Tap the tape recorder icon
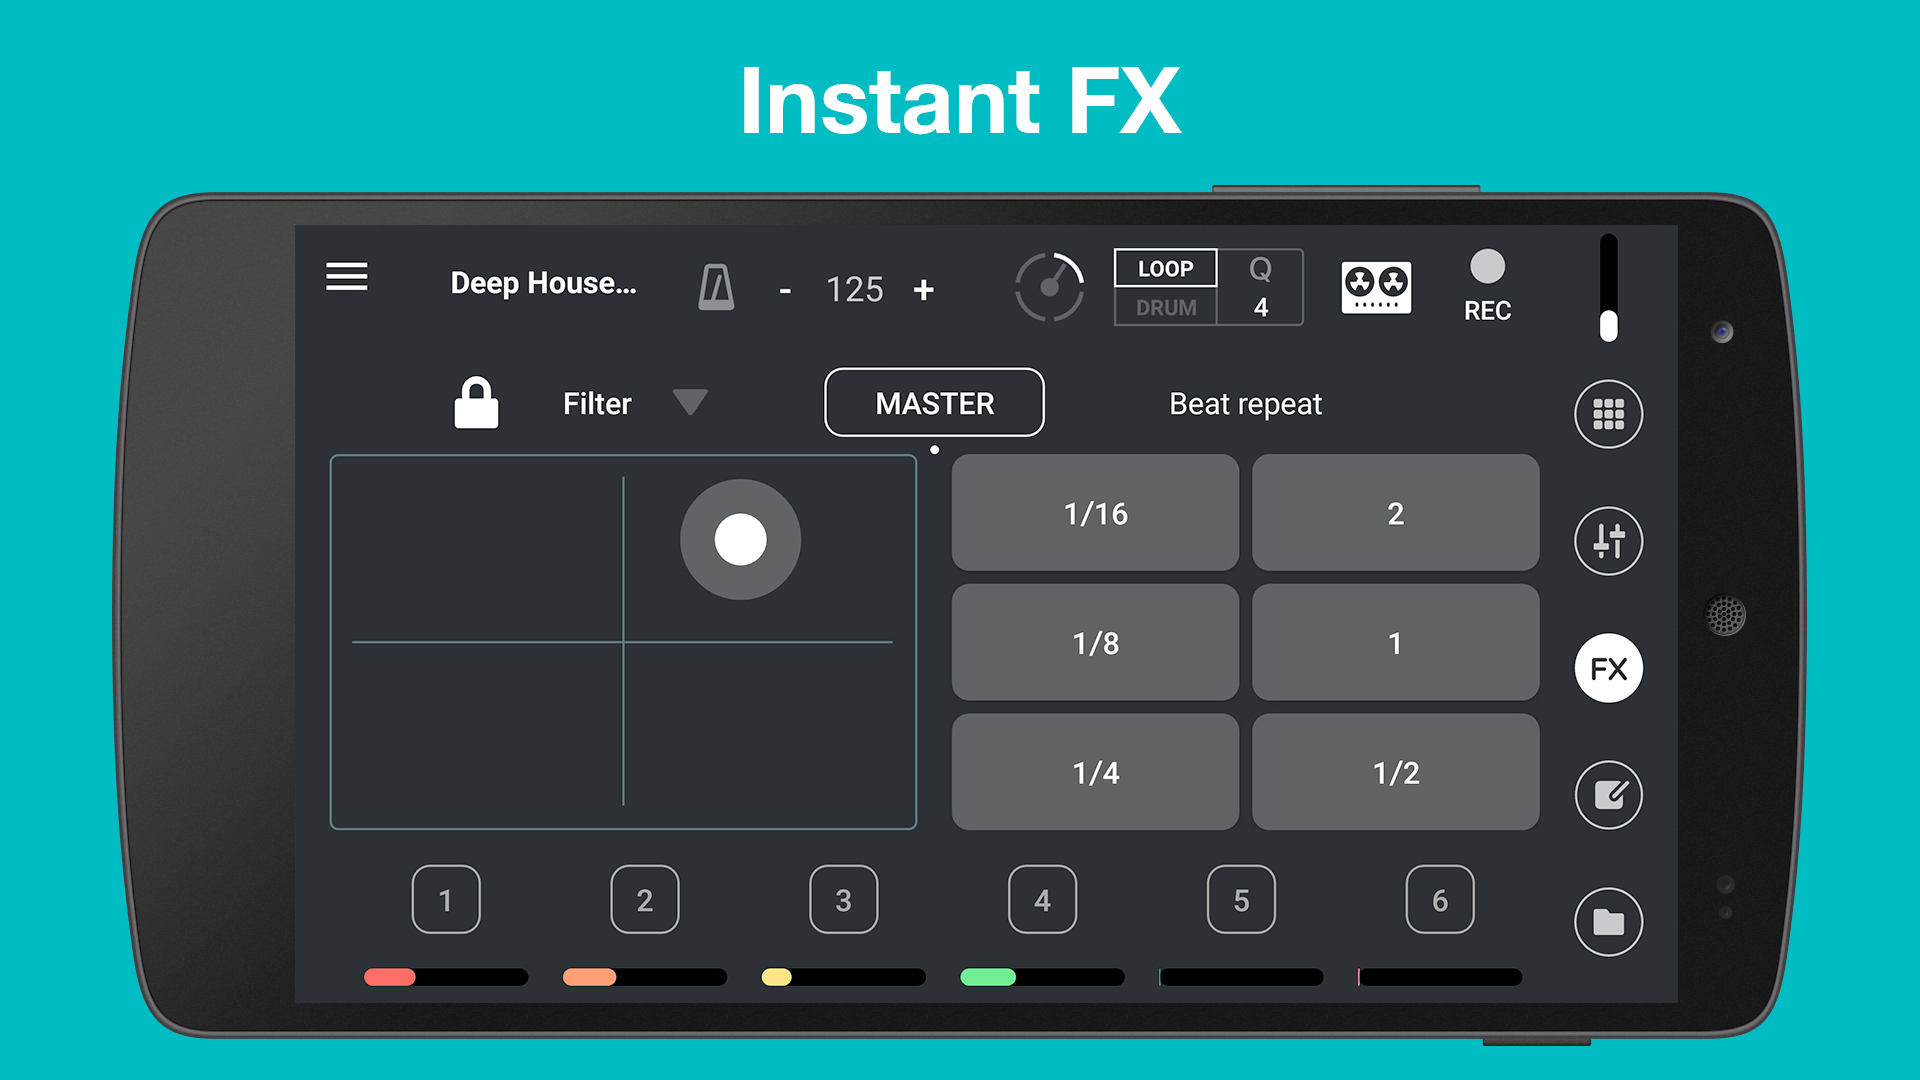This screenshot has width=1920, height=1080. [x=1376, y=288]
